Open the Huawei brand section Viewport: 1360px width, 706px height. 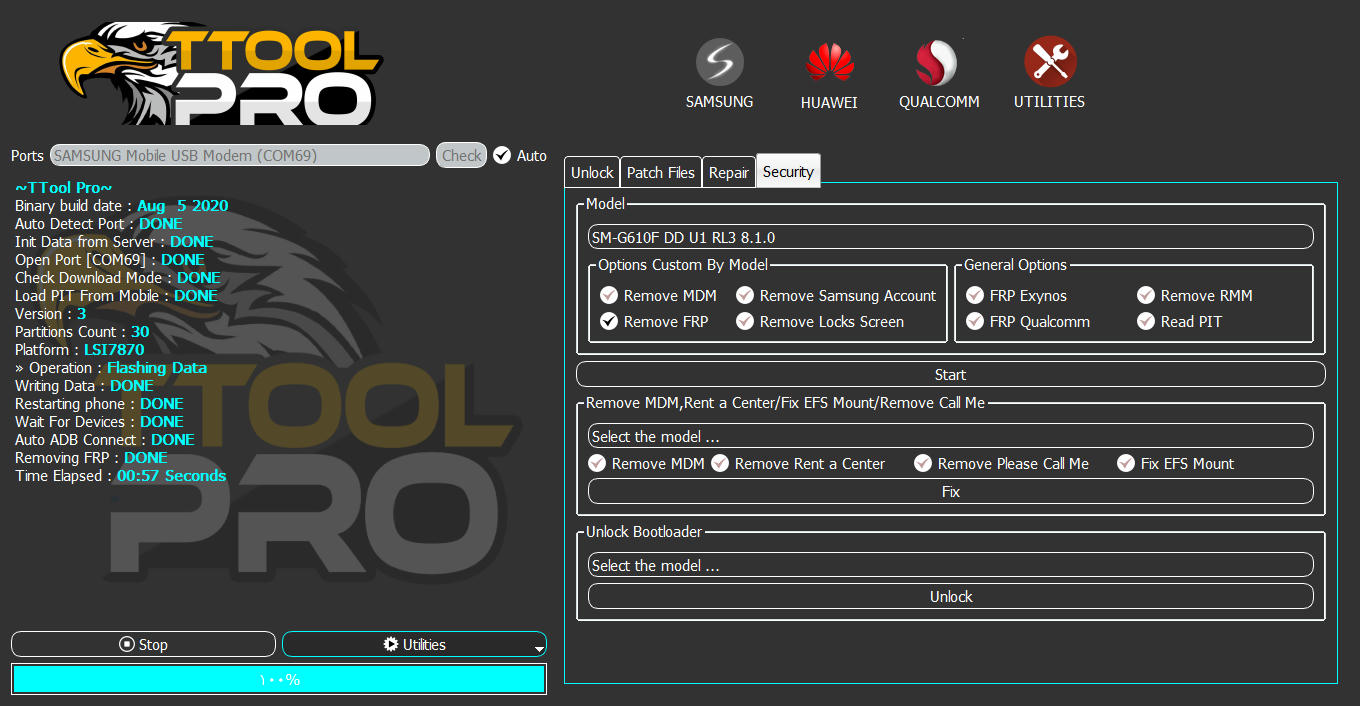tap(829, 75)
